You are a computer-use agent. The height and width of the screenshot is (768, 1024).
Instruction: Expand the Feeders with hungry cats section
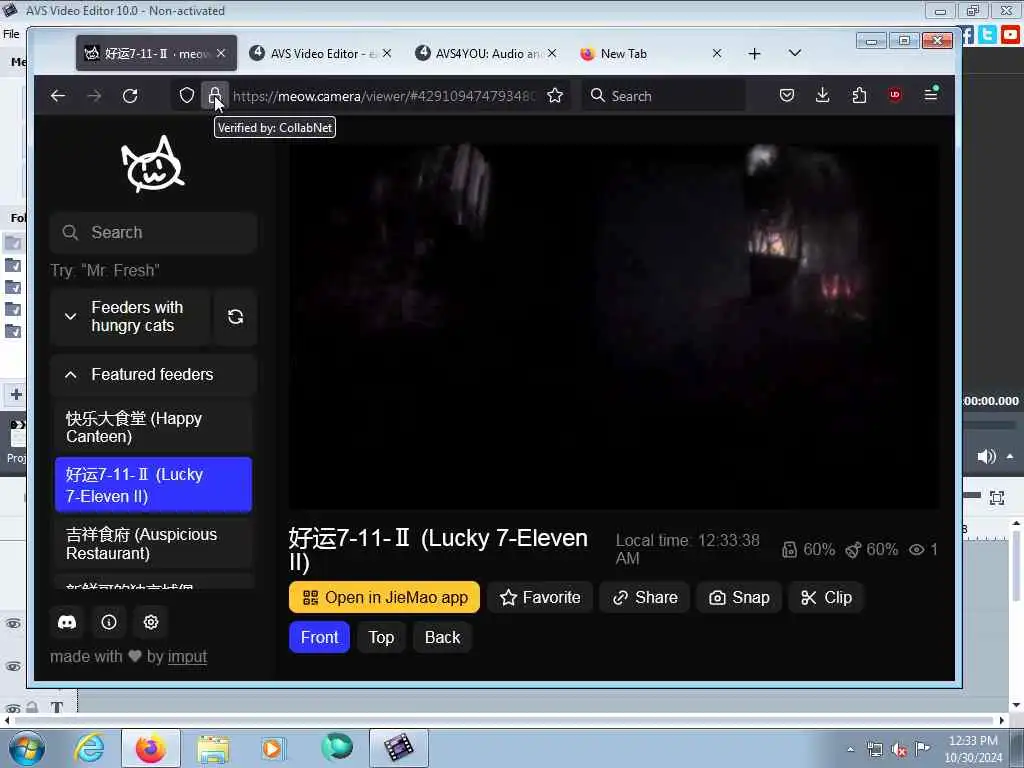tap(129, 317)
